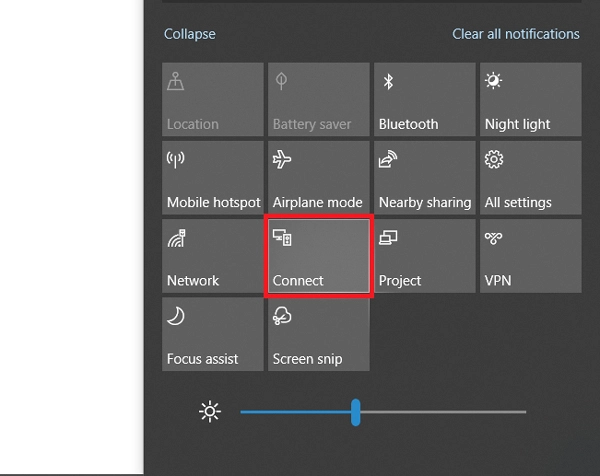This screenshot has height=476, width=600.
Task: Toggle the Nearby sharing tile
Action: coord(425,178)
